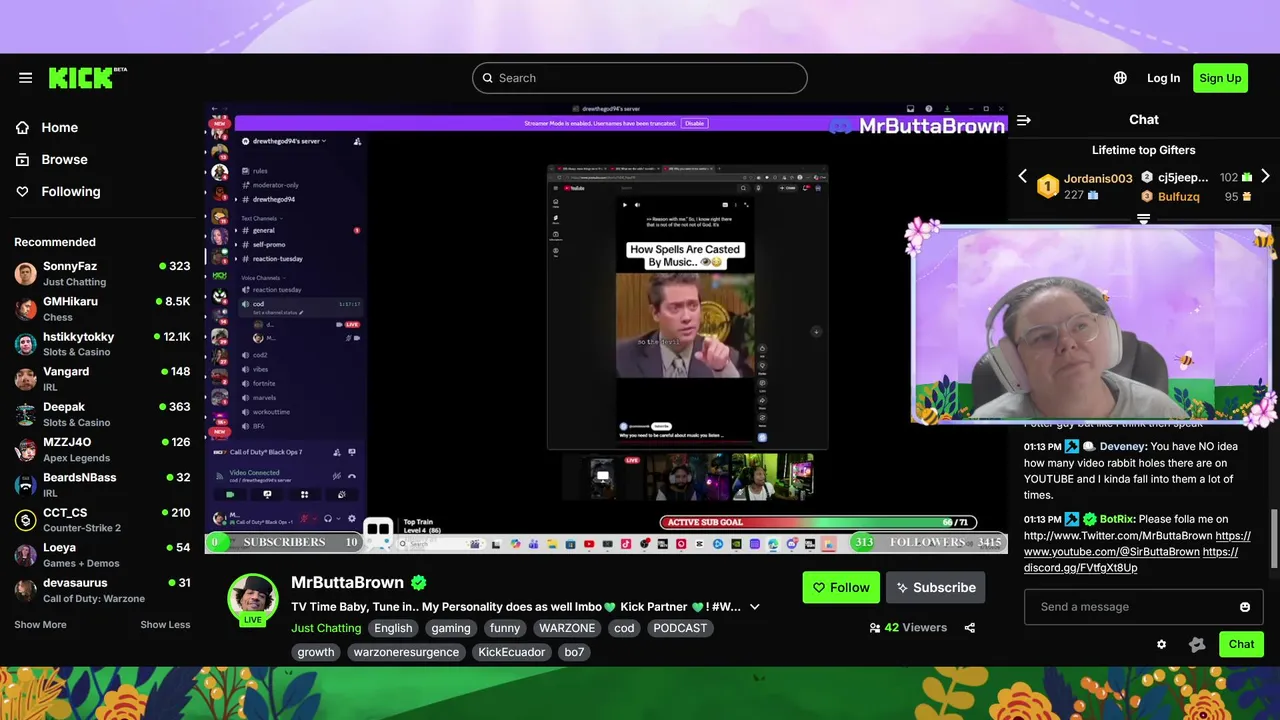Select the funny tag
The height and width of the screenshot is (720, 1280).
pos(505,628)
